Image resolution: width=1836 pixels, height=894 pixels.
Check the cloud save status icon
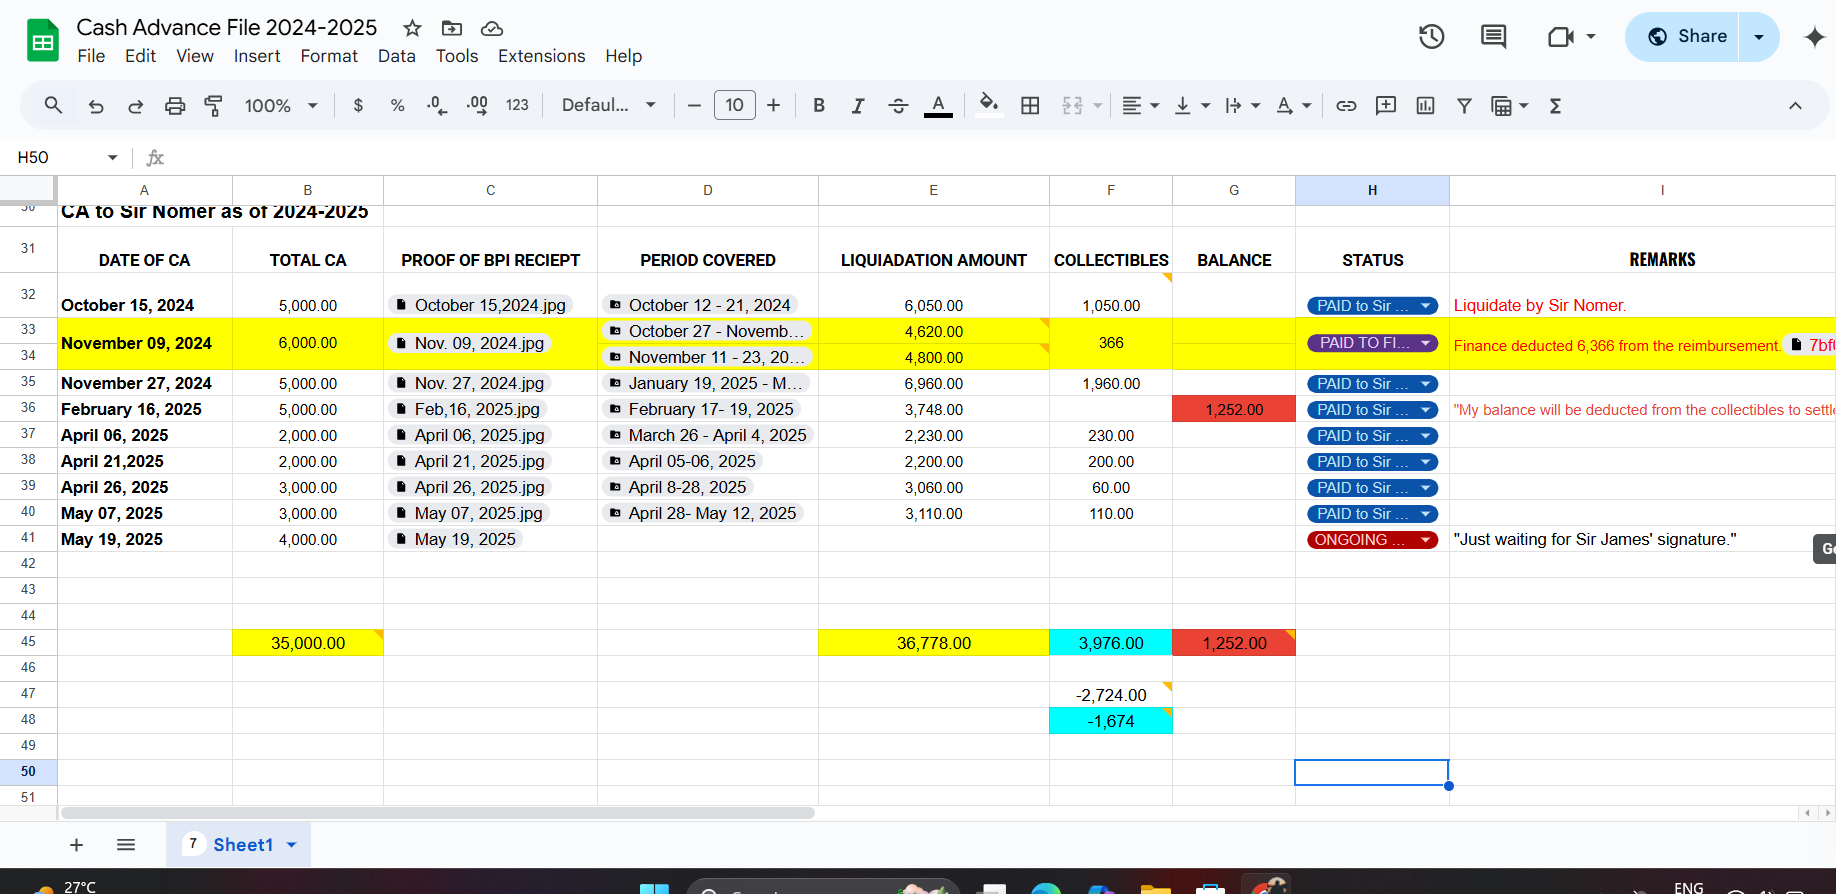click(492, 28)
